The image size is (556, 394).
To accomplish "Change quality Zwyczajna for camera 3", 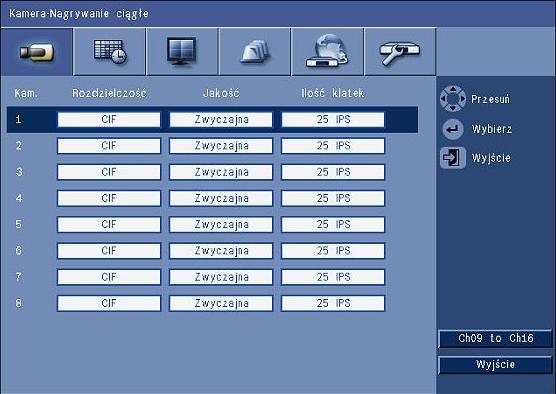I will pyautogui.click(x=221, y=172).
